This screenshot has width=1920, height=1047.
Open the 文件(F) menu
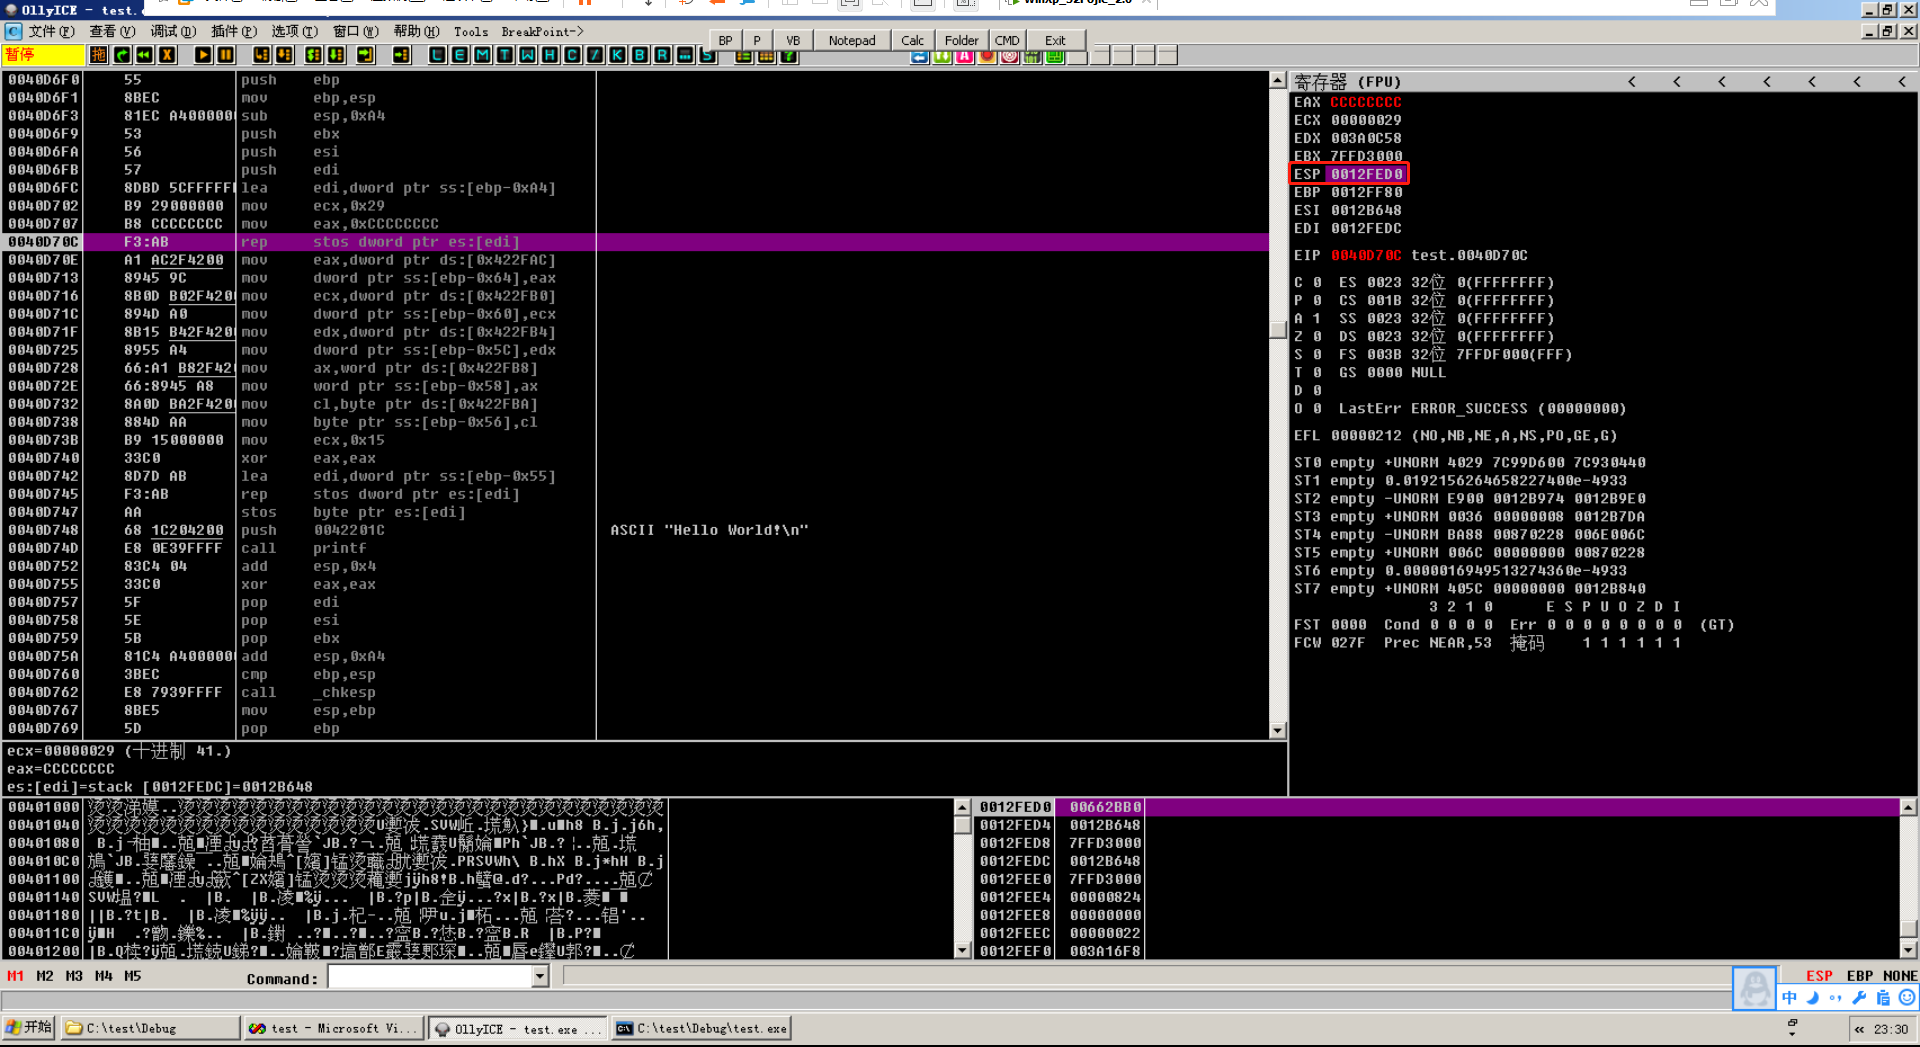(x=51, y=31)
